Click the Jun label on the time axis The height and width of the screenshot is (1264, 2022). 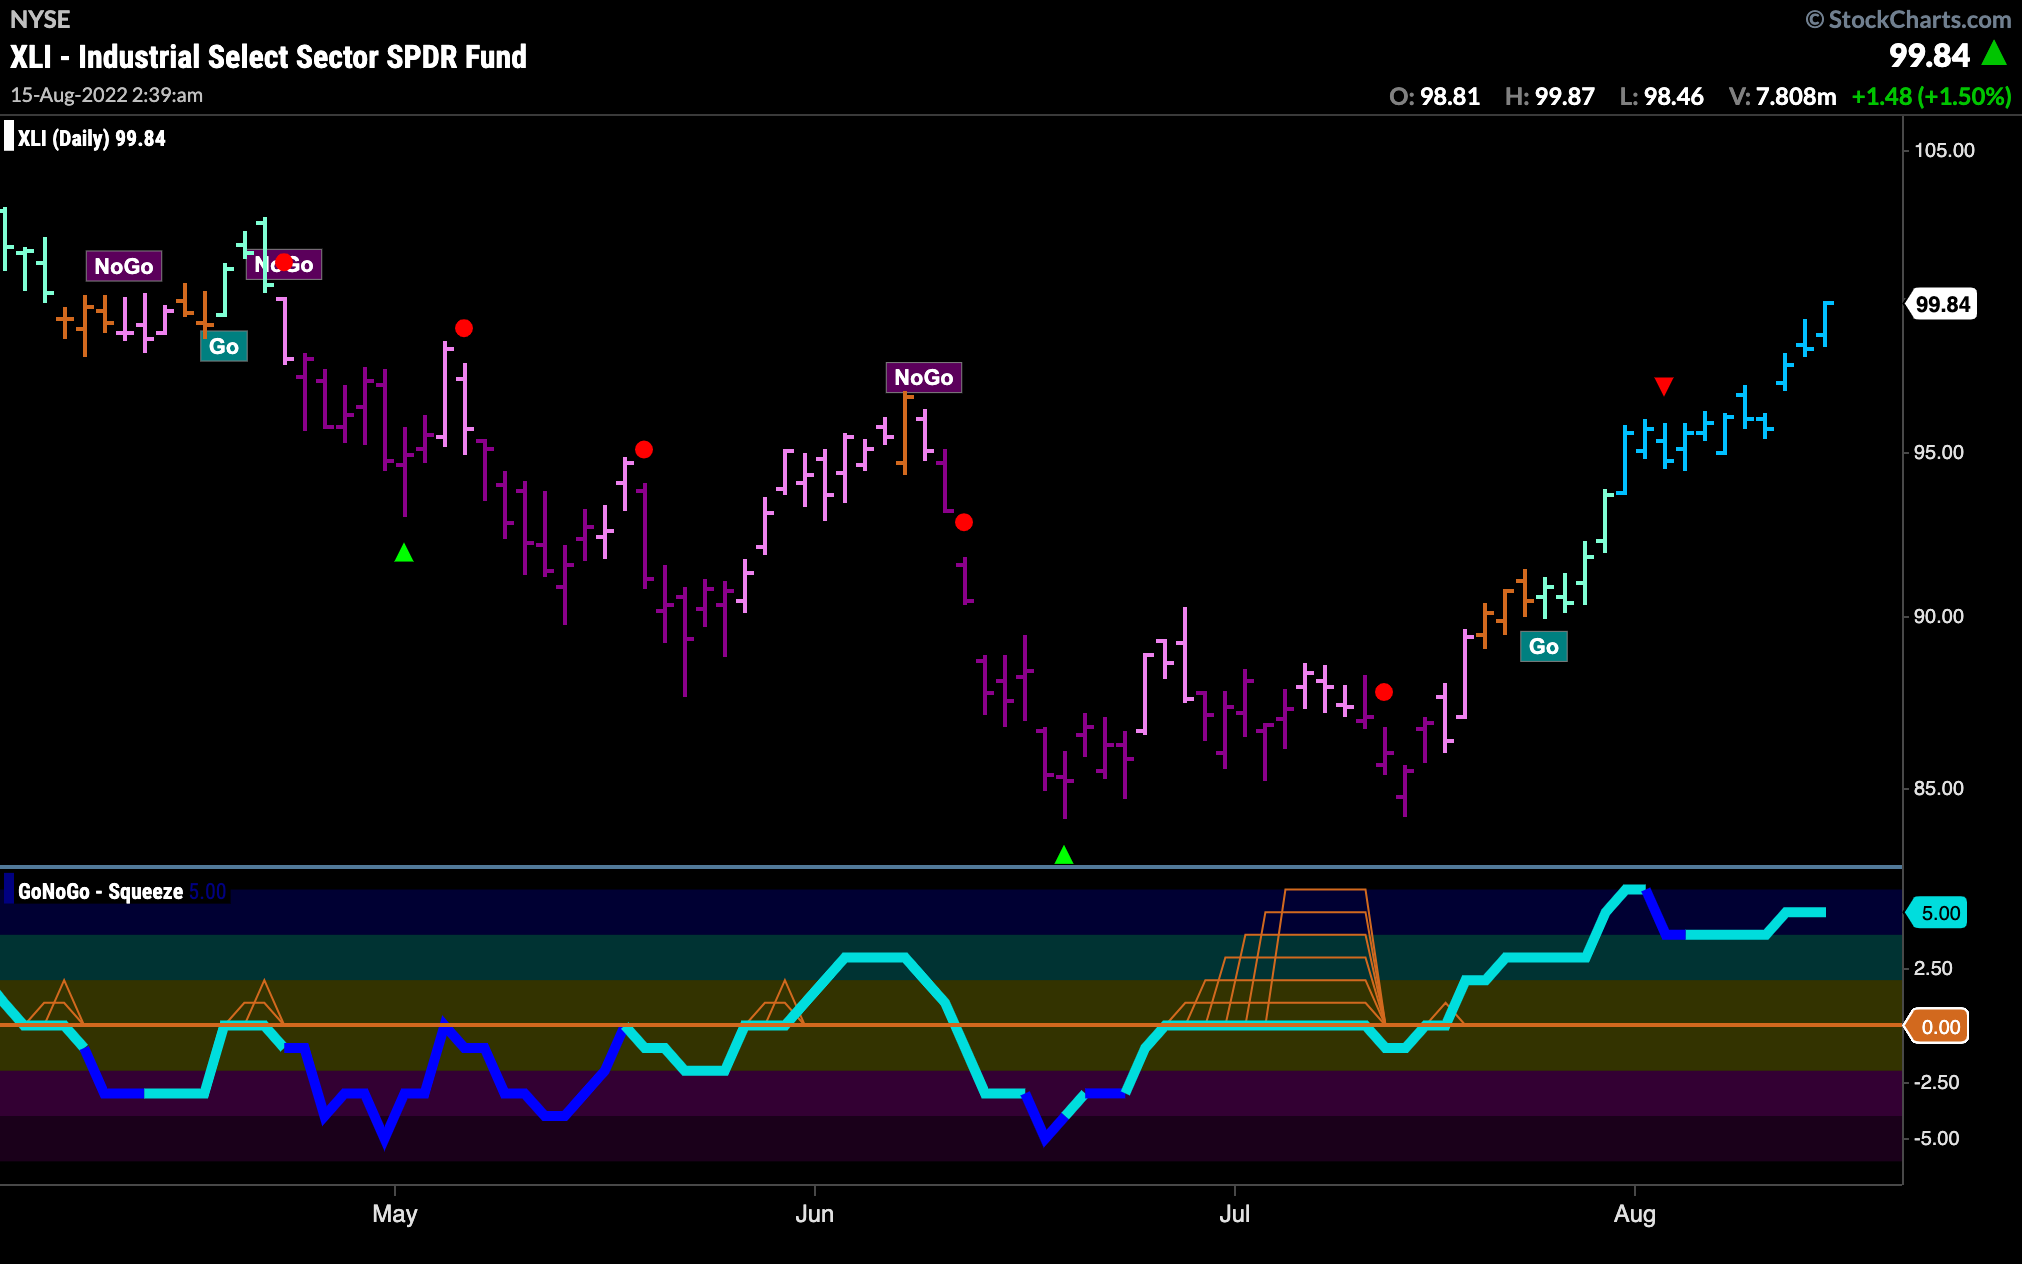814,1214
